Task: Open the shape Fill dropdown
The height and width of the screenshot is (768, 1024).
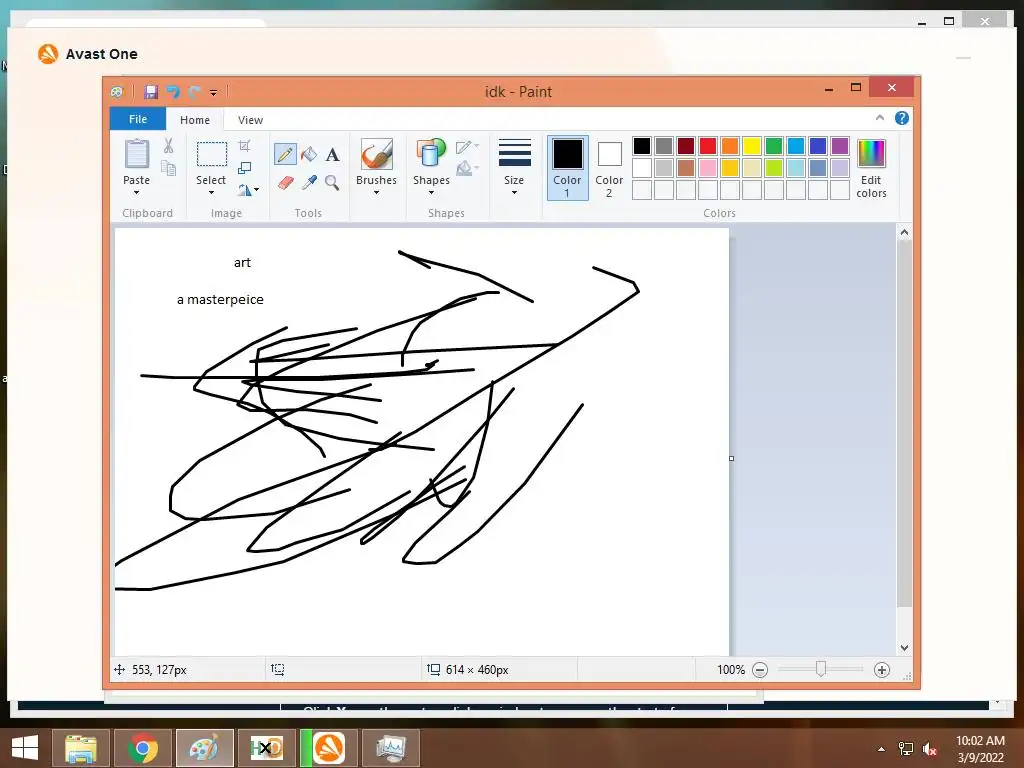Action: pyautogui.click(x=468, y=169)
